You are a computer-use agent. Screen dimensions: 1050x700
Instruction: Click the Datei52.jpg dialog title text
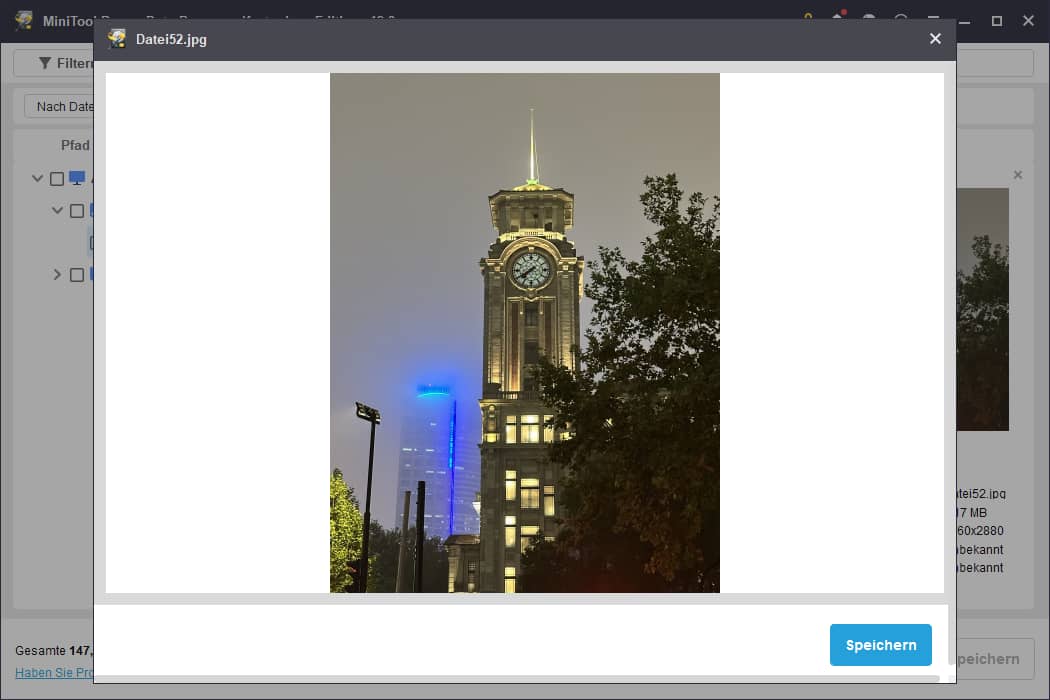pos(171,40)
